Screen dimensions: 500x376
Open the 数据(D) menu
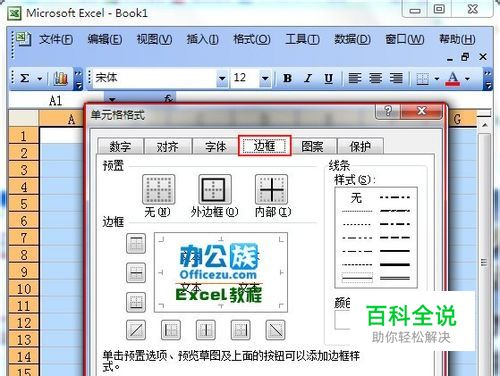point(353,39)
